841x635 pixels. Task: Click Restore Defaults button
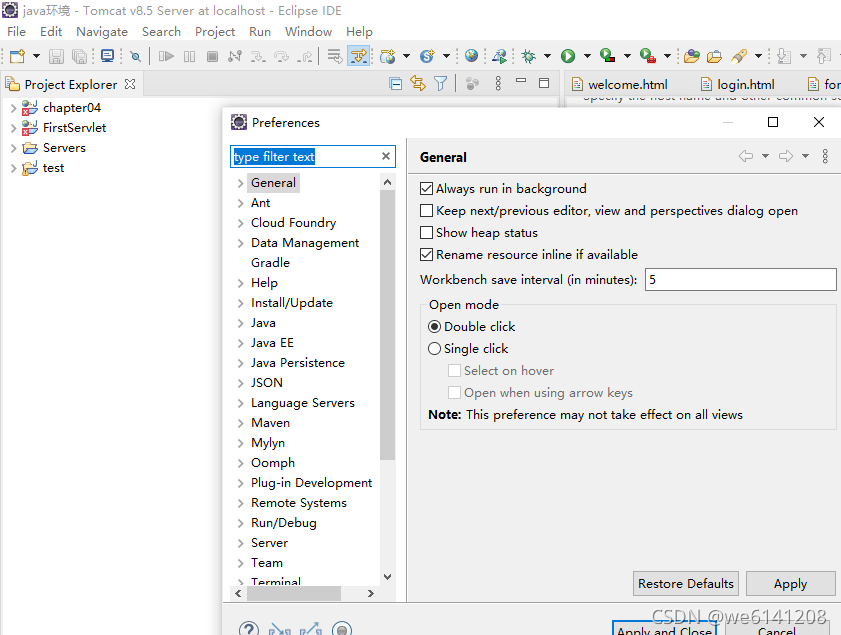pyautogui.click(x=685, y=584)
